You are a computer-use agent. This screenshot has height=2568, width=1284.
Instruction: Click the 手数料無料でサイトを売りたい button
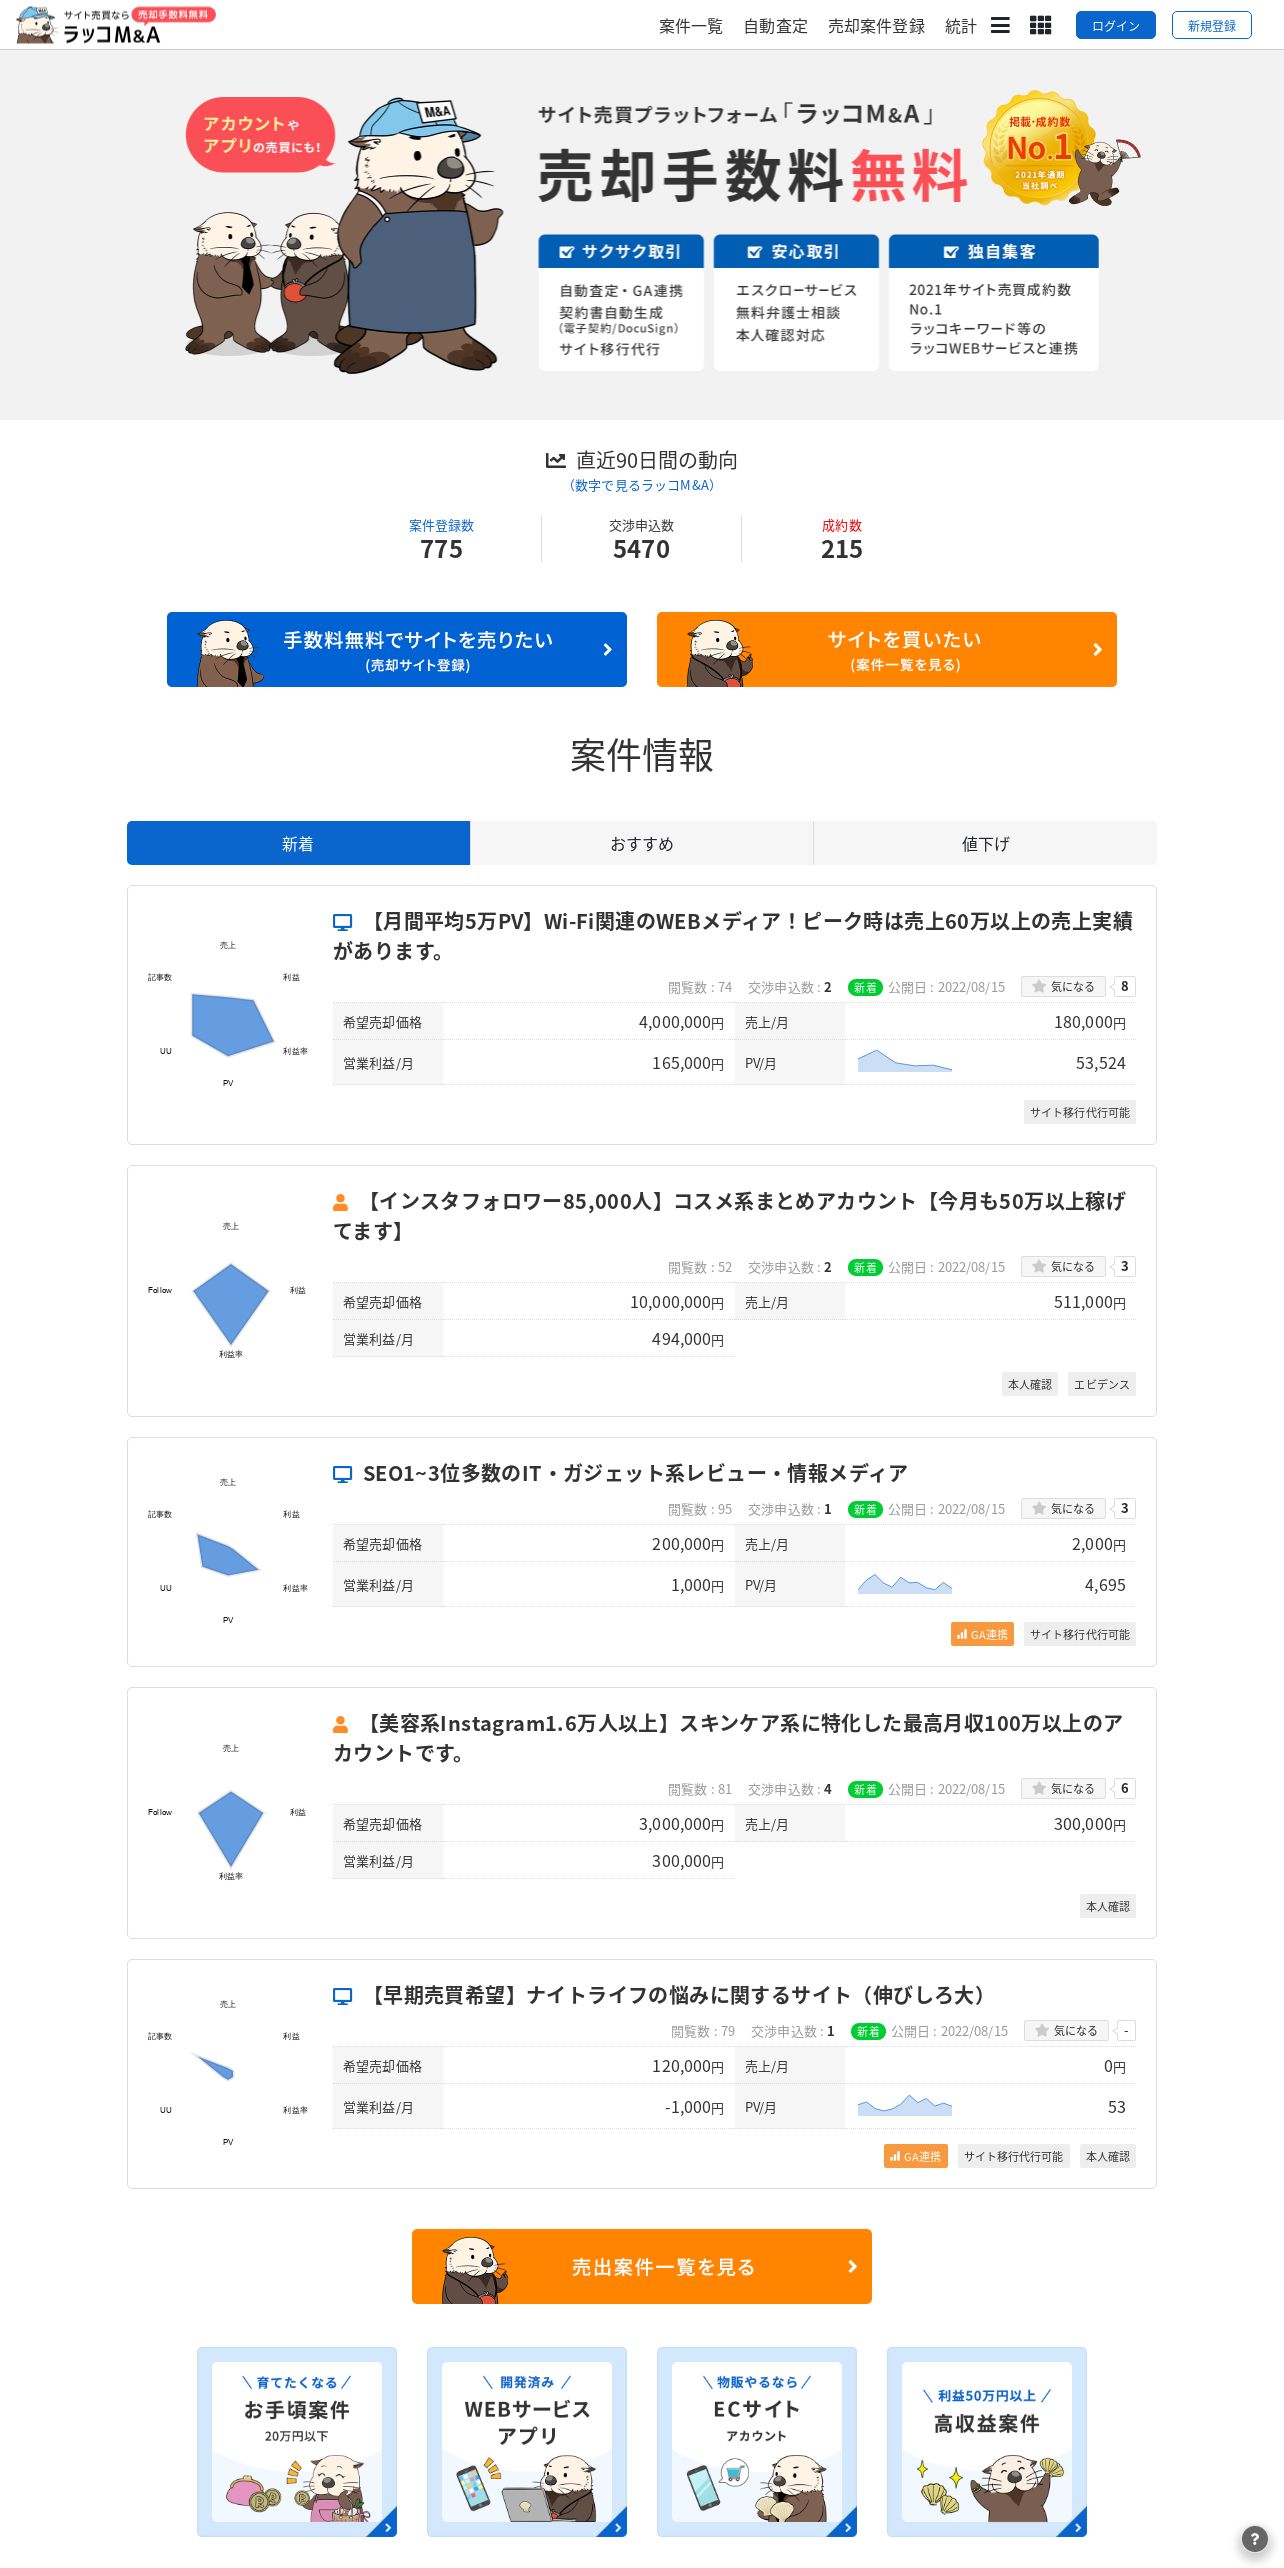pos(397,650)
